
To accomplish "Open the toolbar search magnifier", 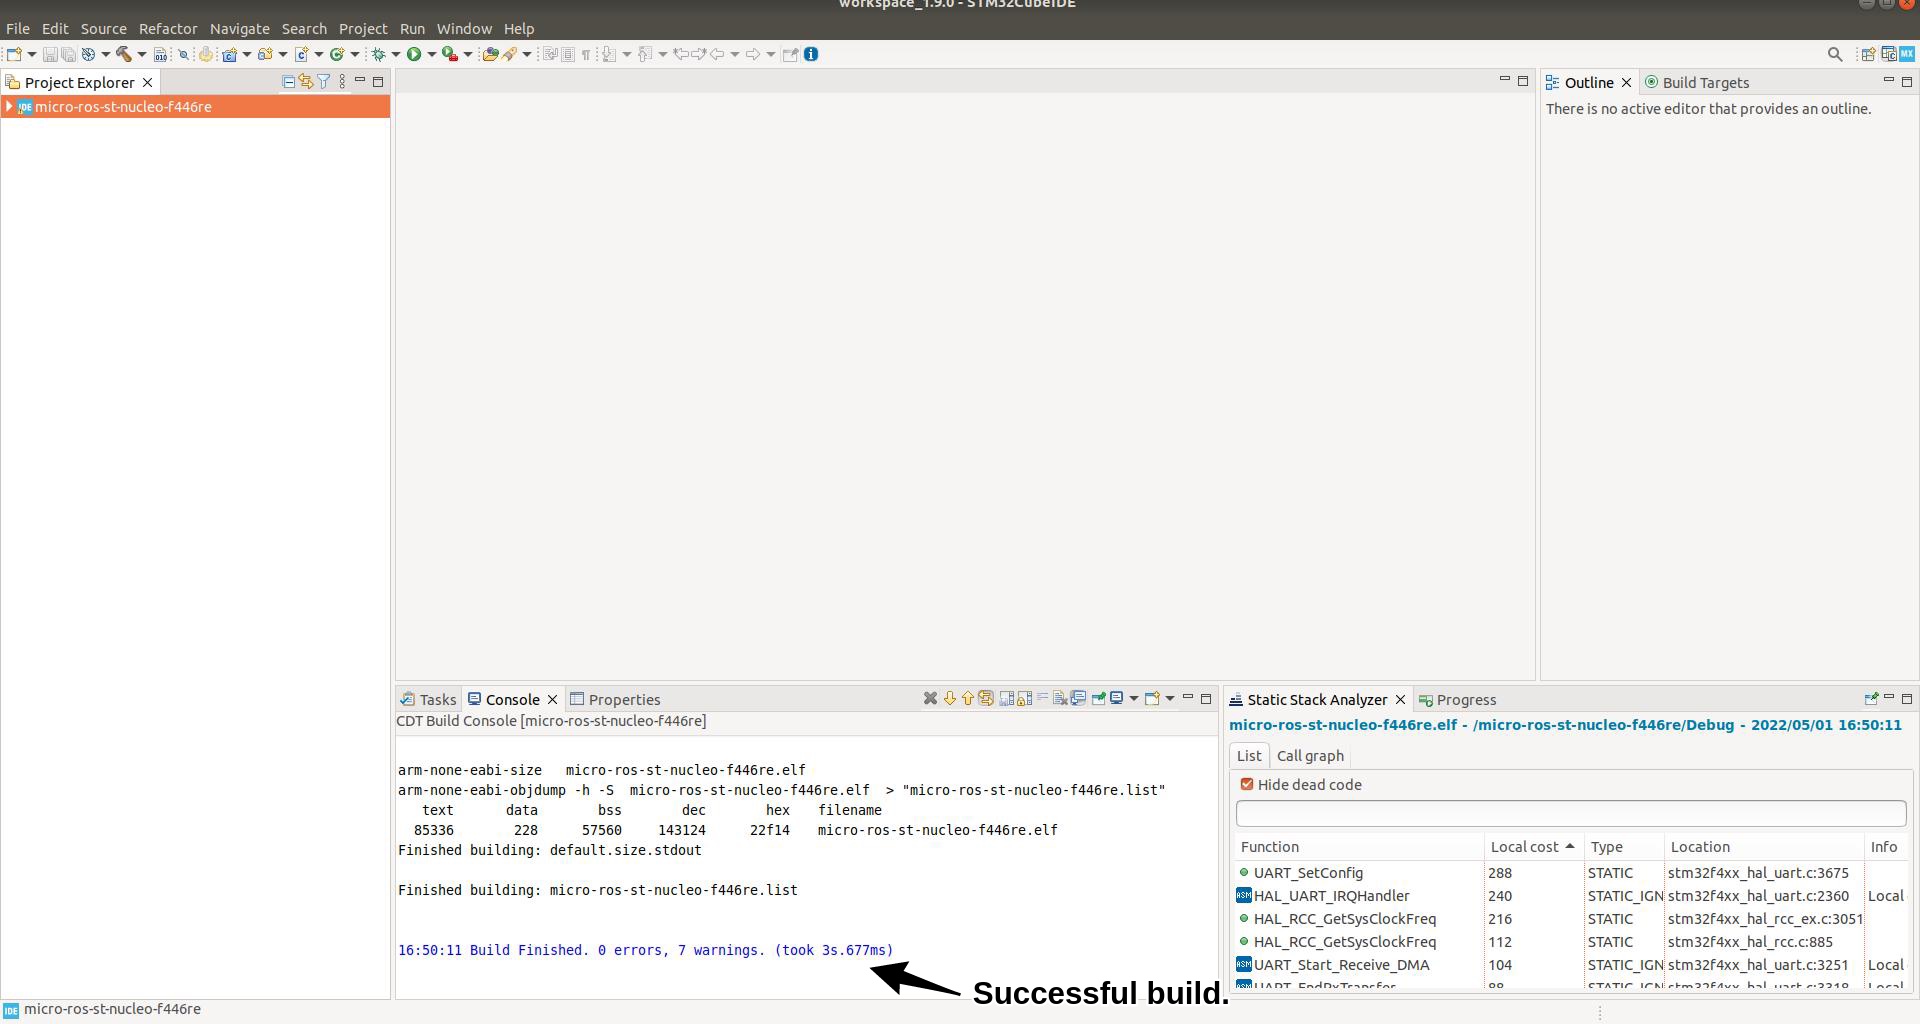I will (1835, 54).
